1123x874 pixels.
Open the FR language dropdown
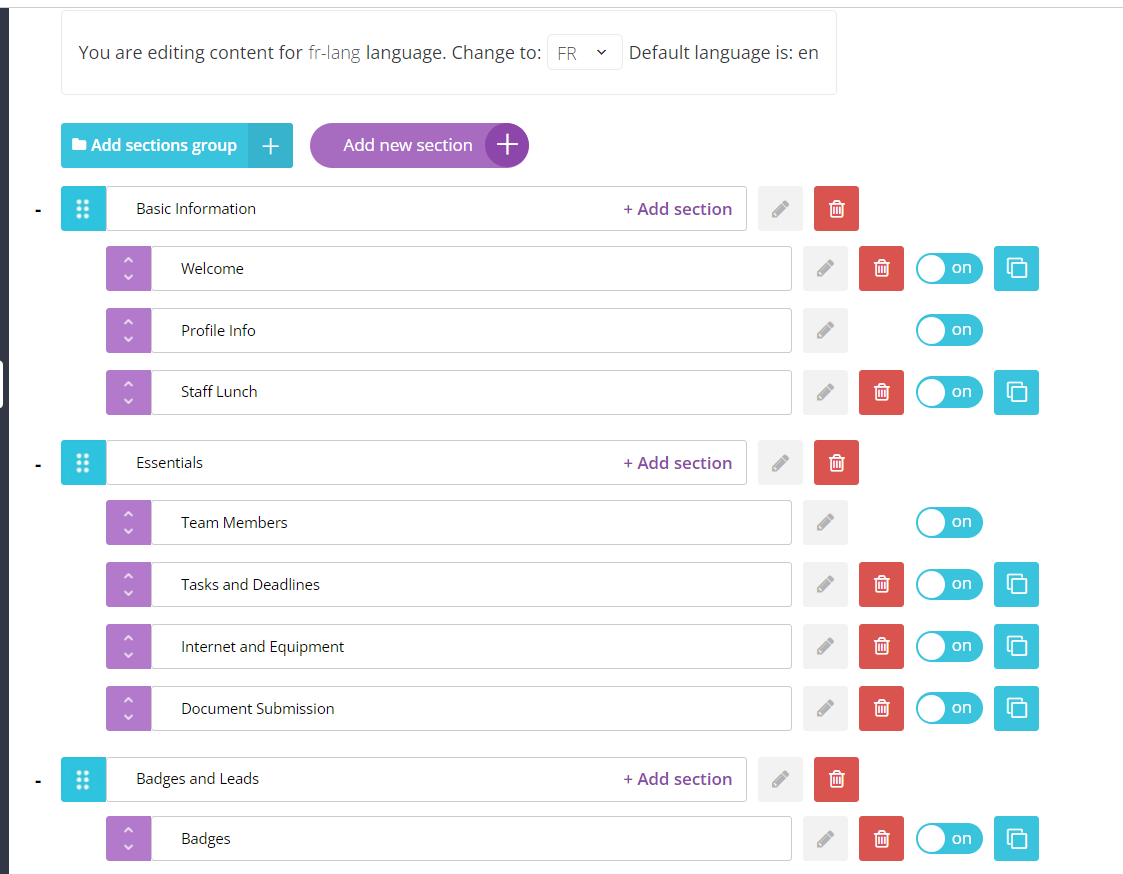(584, 52)
